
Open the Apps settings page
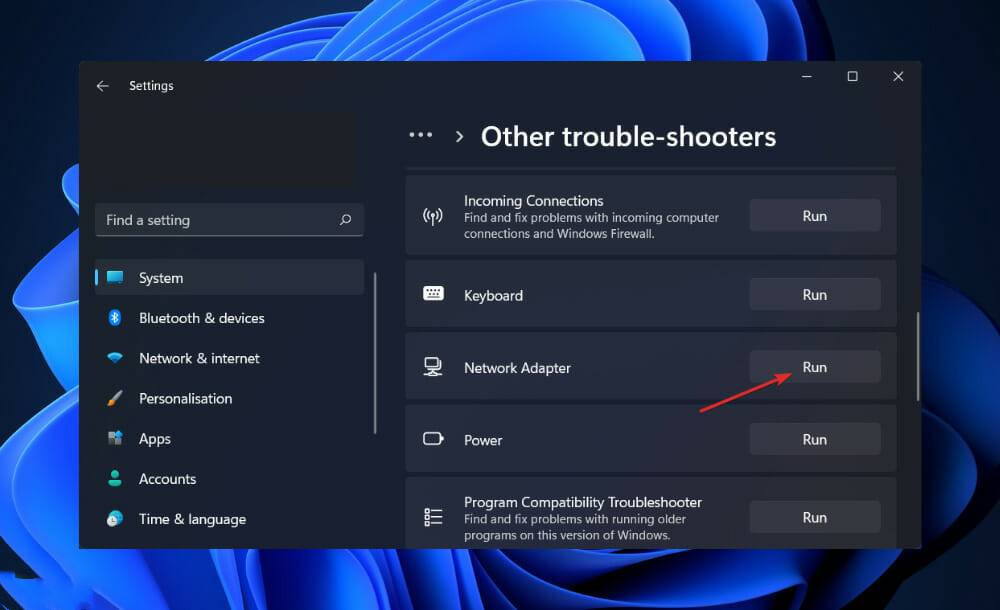(229, 438)
